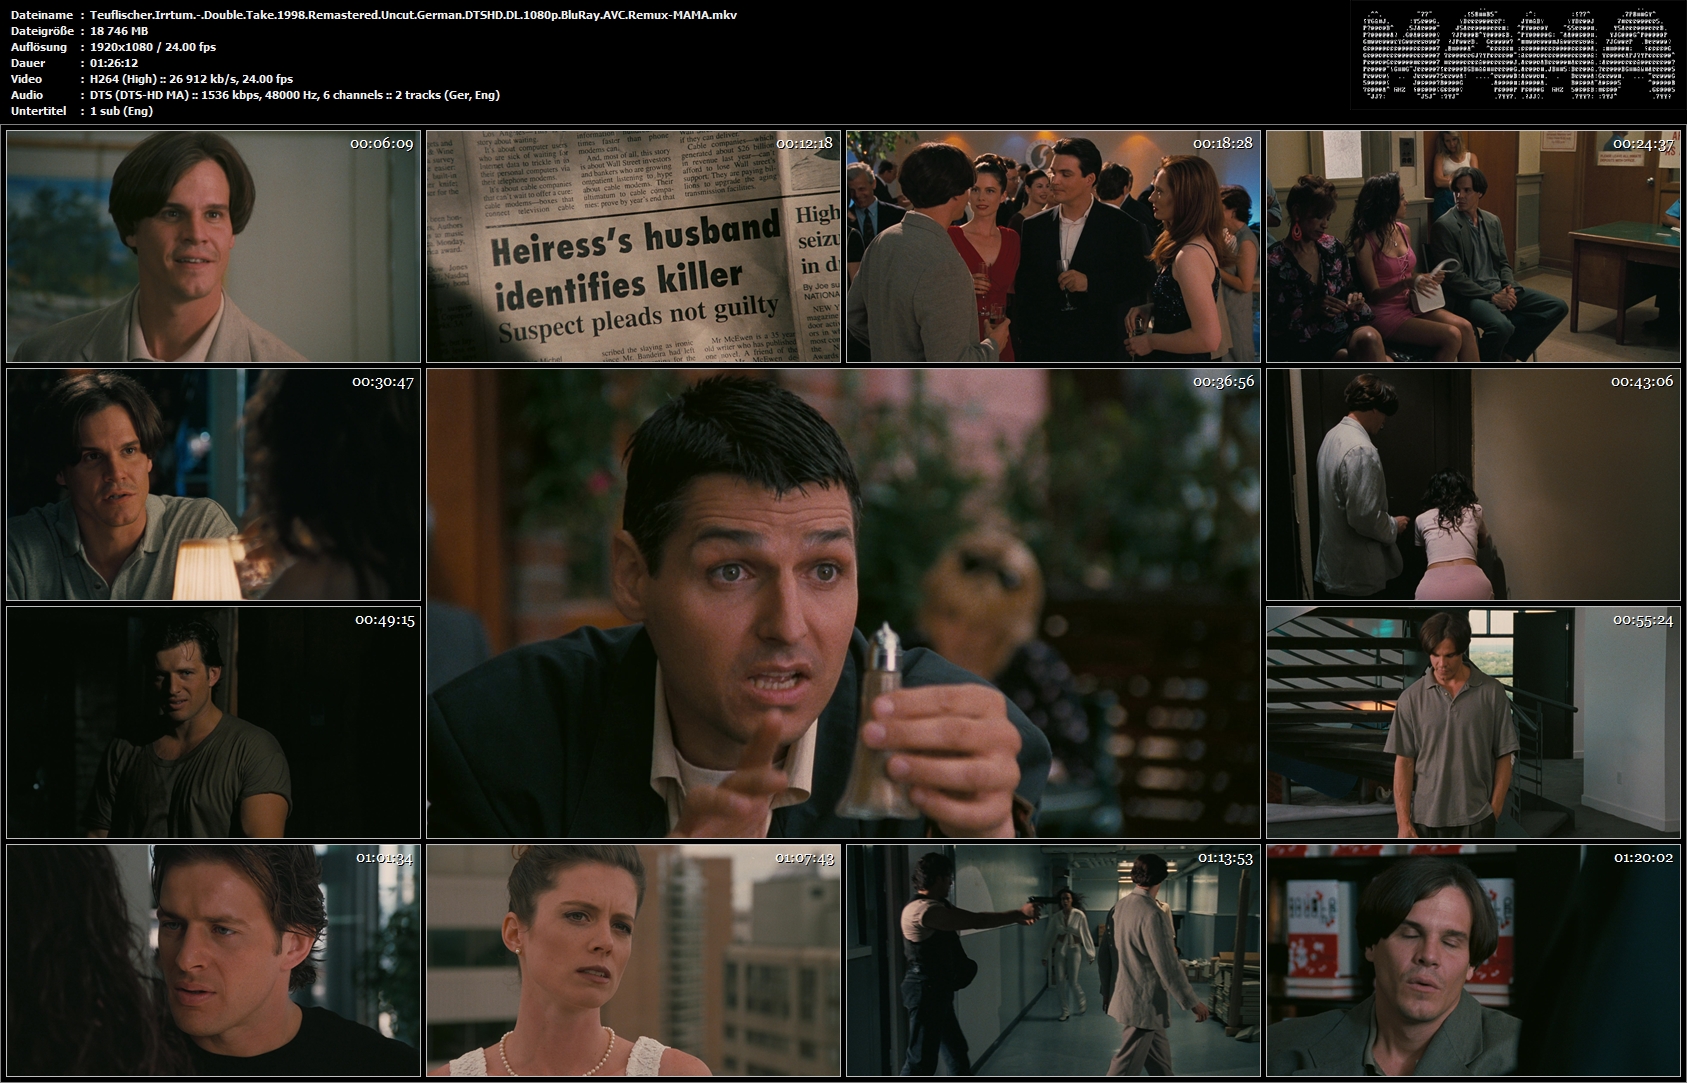Select the dark thumbnail stamped 00:49:15

(x=213, y=722)
